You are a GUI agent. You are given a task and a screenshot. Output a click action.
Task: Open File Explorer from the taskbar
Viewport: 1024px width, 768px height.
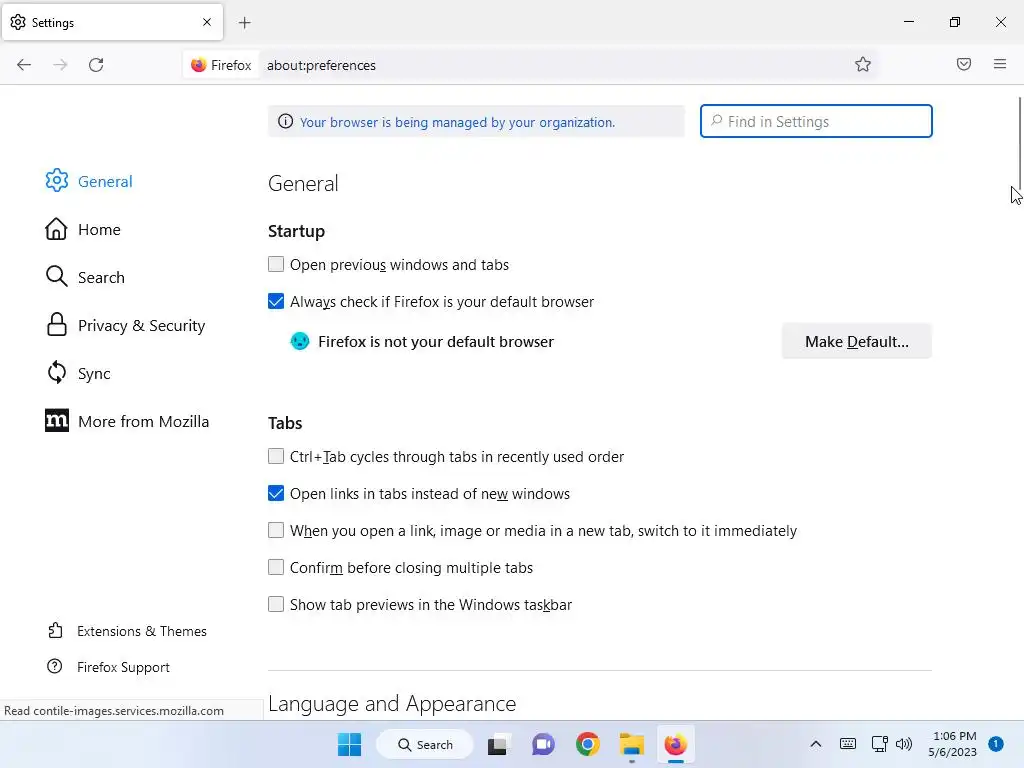click(632, 744)
